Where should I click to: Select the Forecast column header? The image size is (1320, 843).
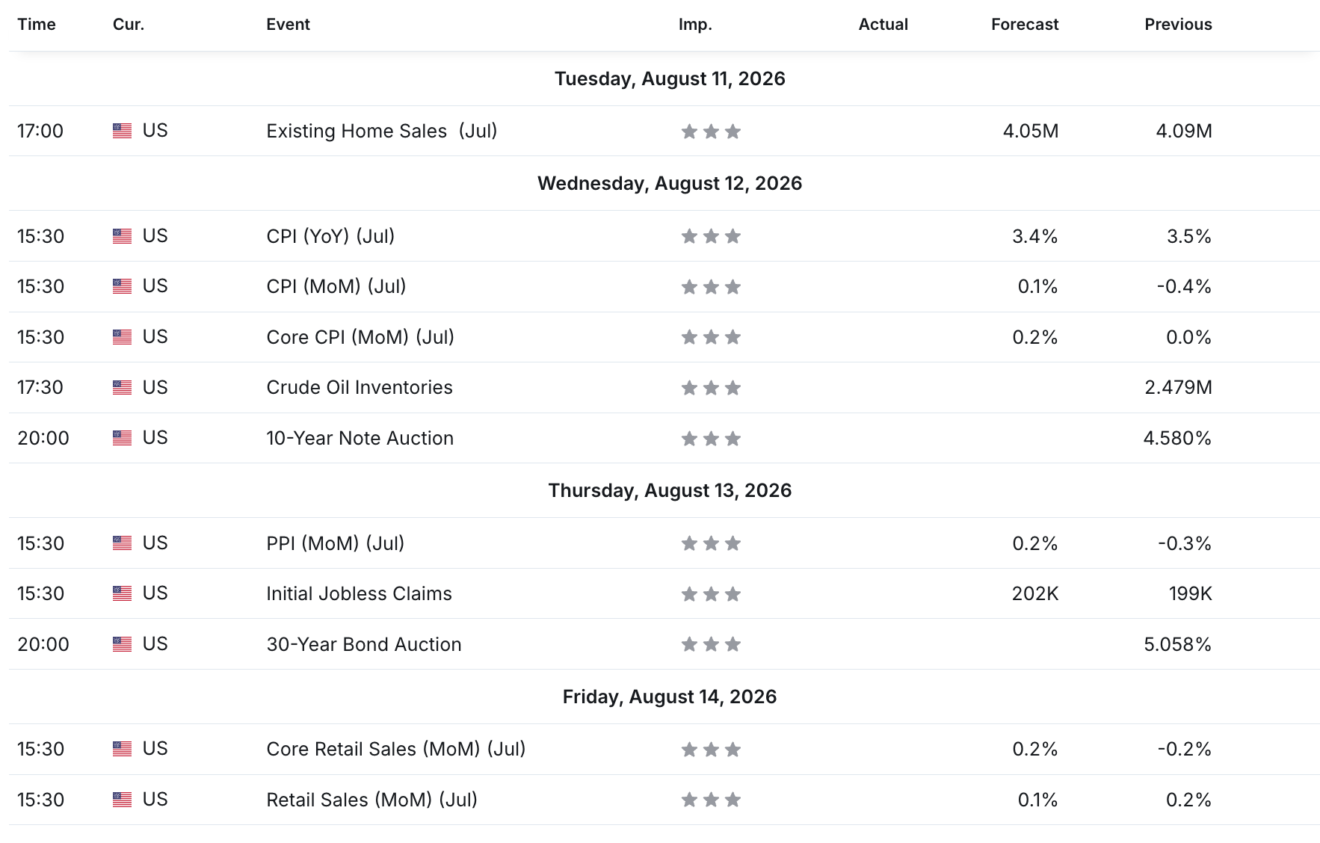click(x=1025, y=24)
